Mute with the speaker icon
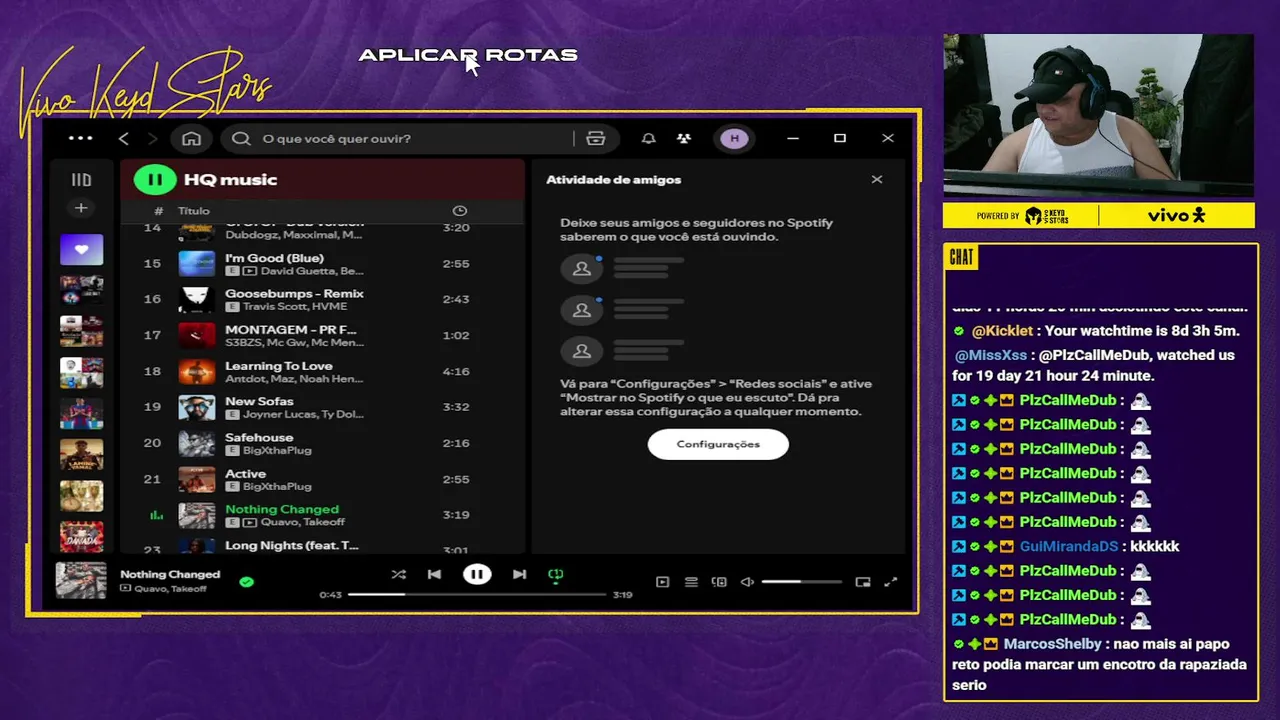Screen dimensions: 1280x720 [747, 582]
